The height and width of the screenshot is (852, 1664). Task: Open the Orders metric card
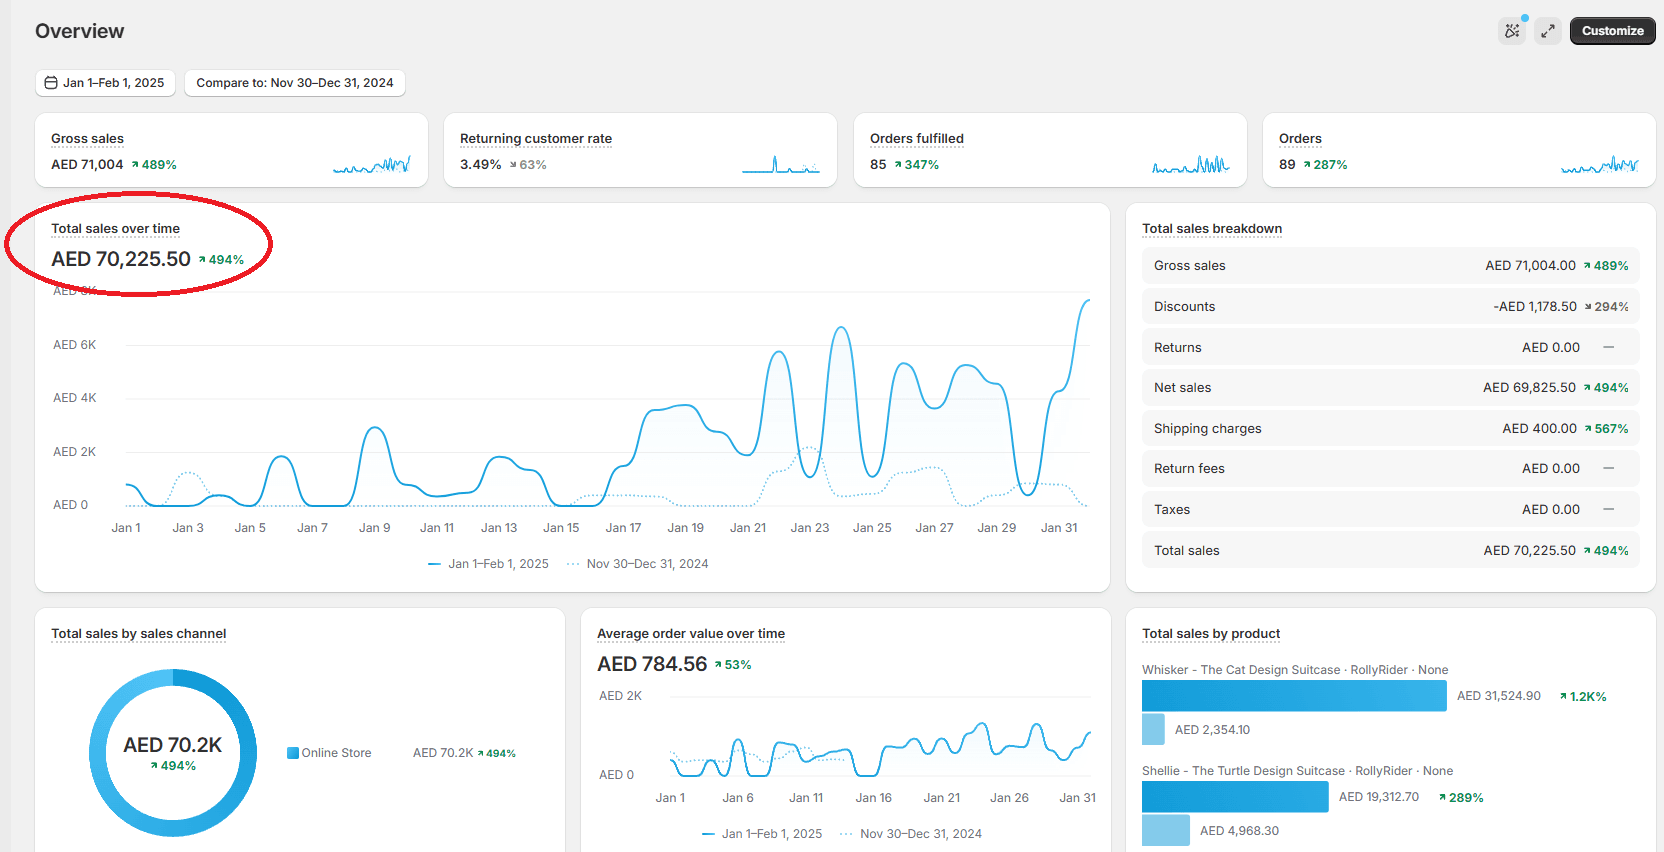1459,150
